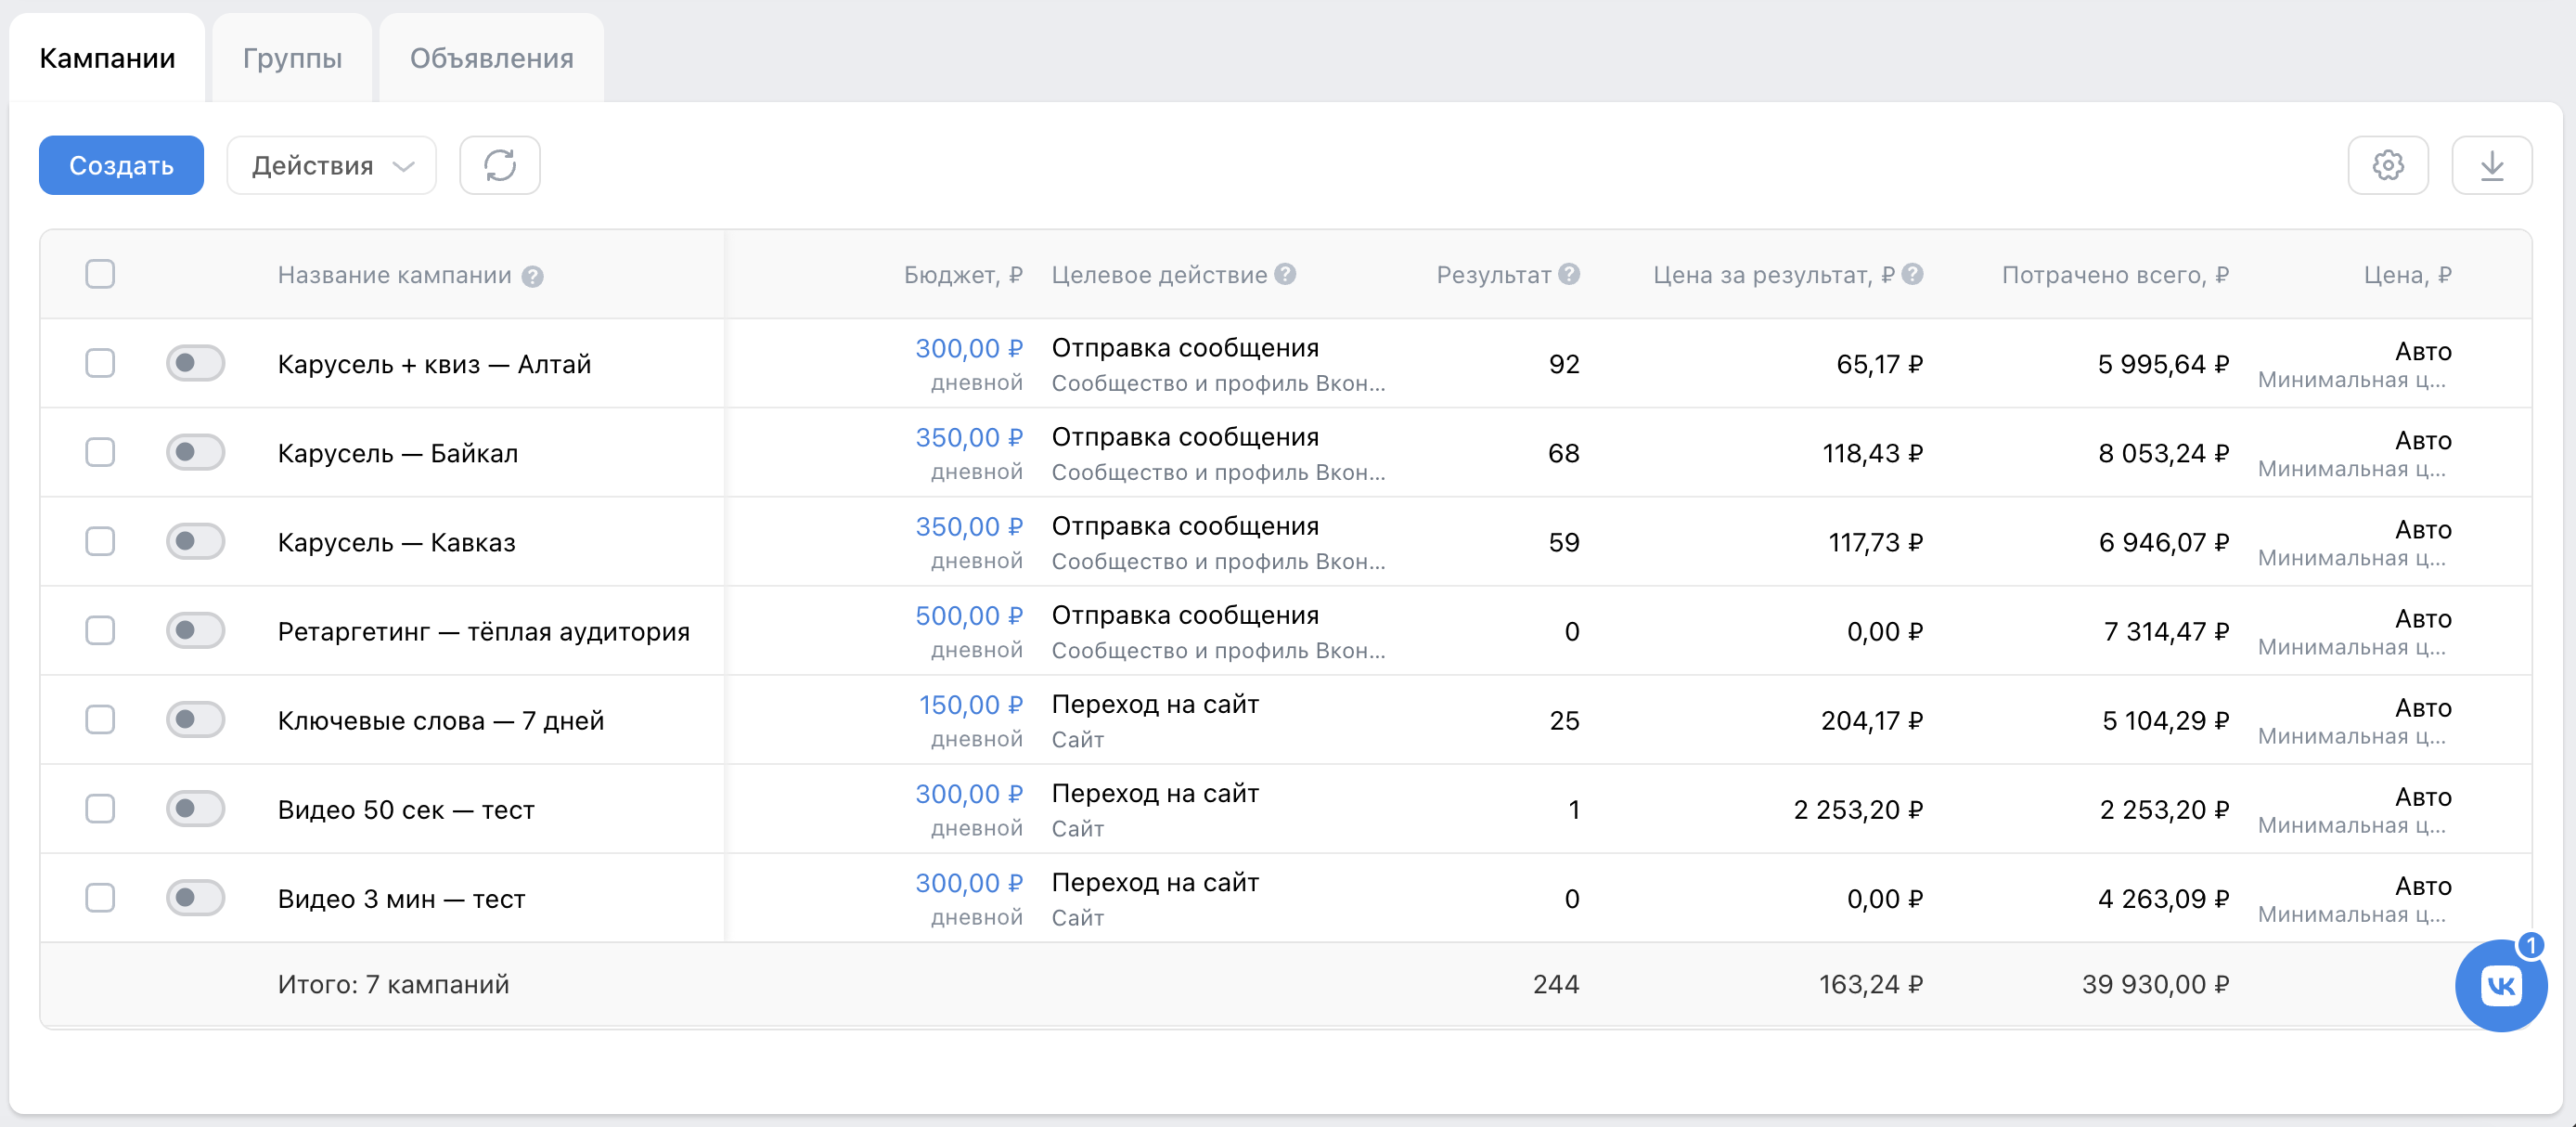Screen dimensions: 2576x1127
Task: Click the Результат column header
Action: pyautogui.click(x=1493, y=275)
